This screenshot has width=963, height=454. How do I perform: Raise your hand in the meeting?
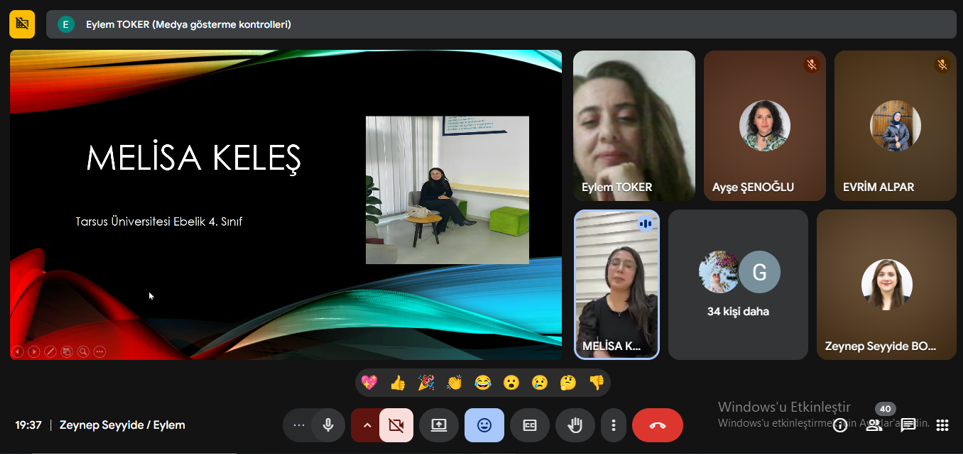click(x=575, y=425)
